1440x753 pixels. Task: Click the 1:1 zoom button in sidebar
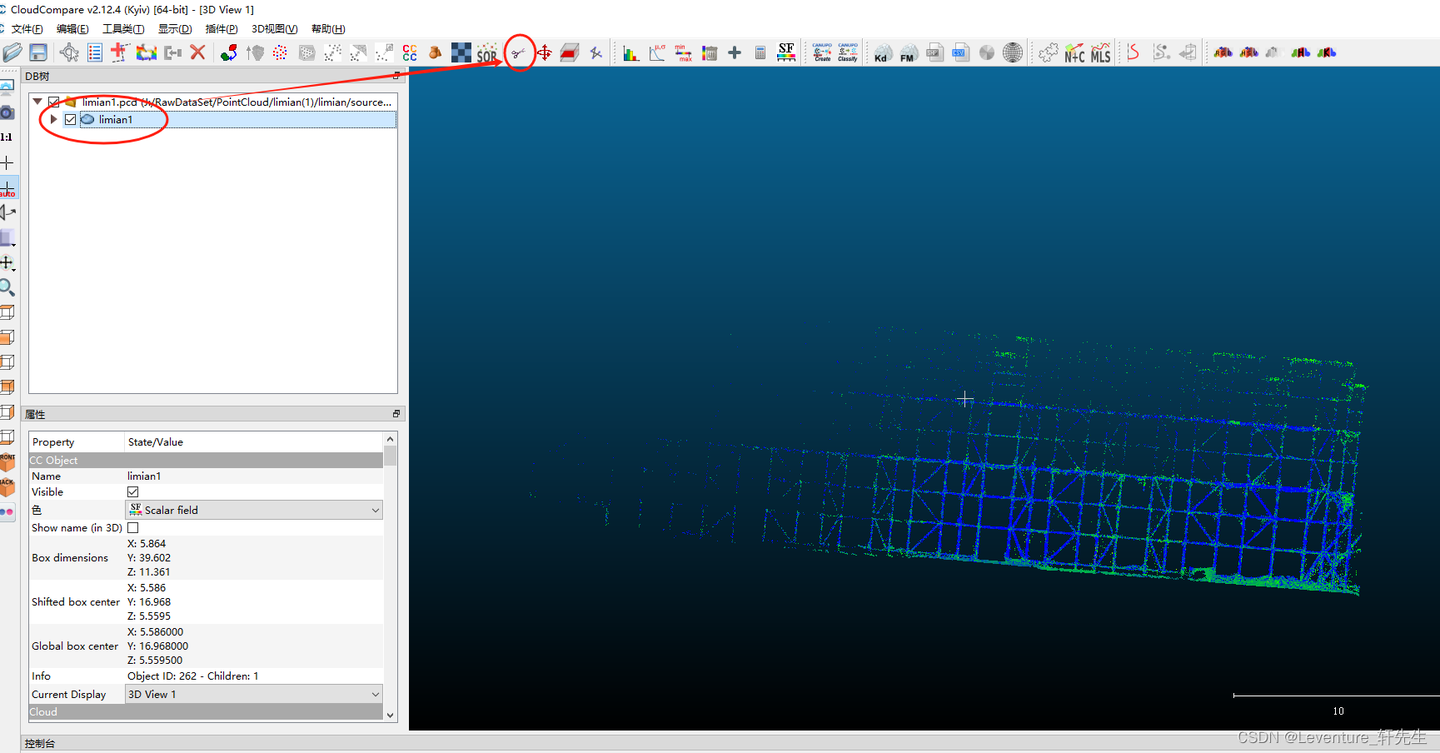(x=6, y=137)
